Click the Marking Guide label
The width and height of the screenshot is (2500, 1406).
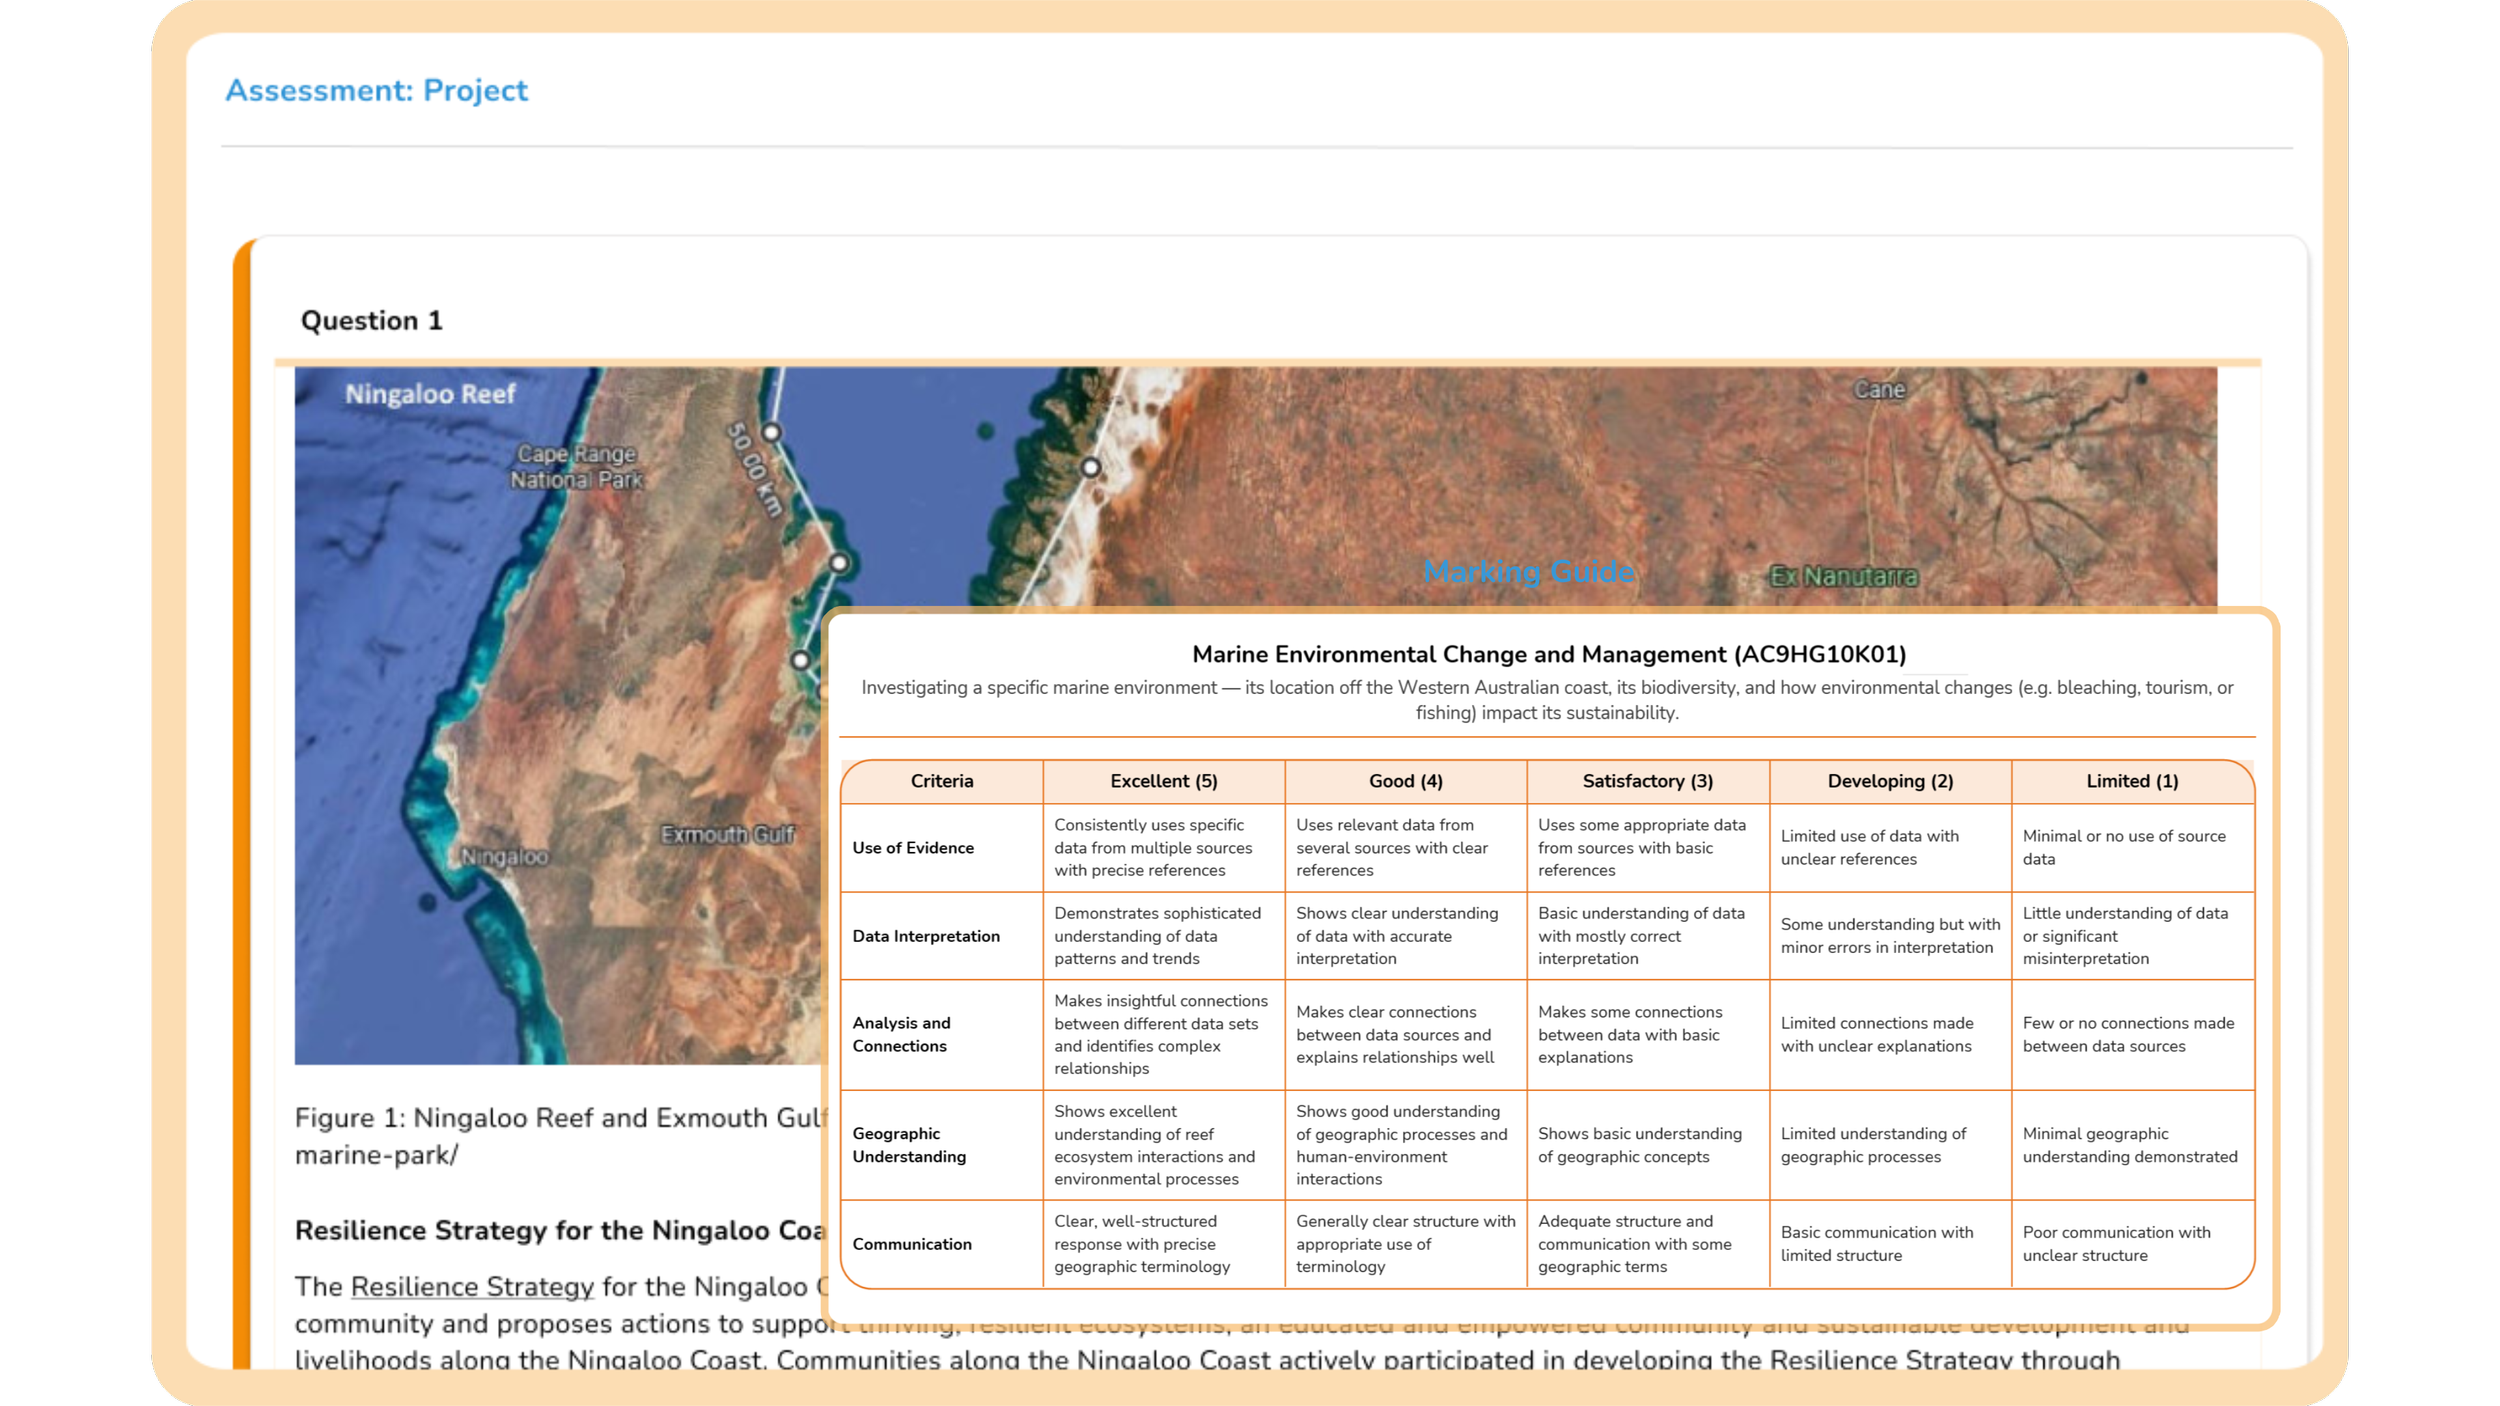(1528, 571)
